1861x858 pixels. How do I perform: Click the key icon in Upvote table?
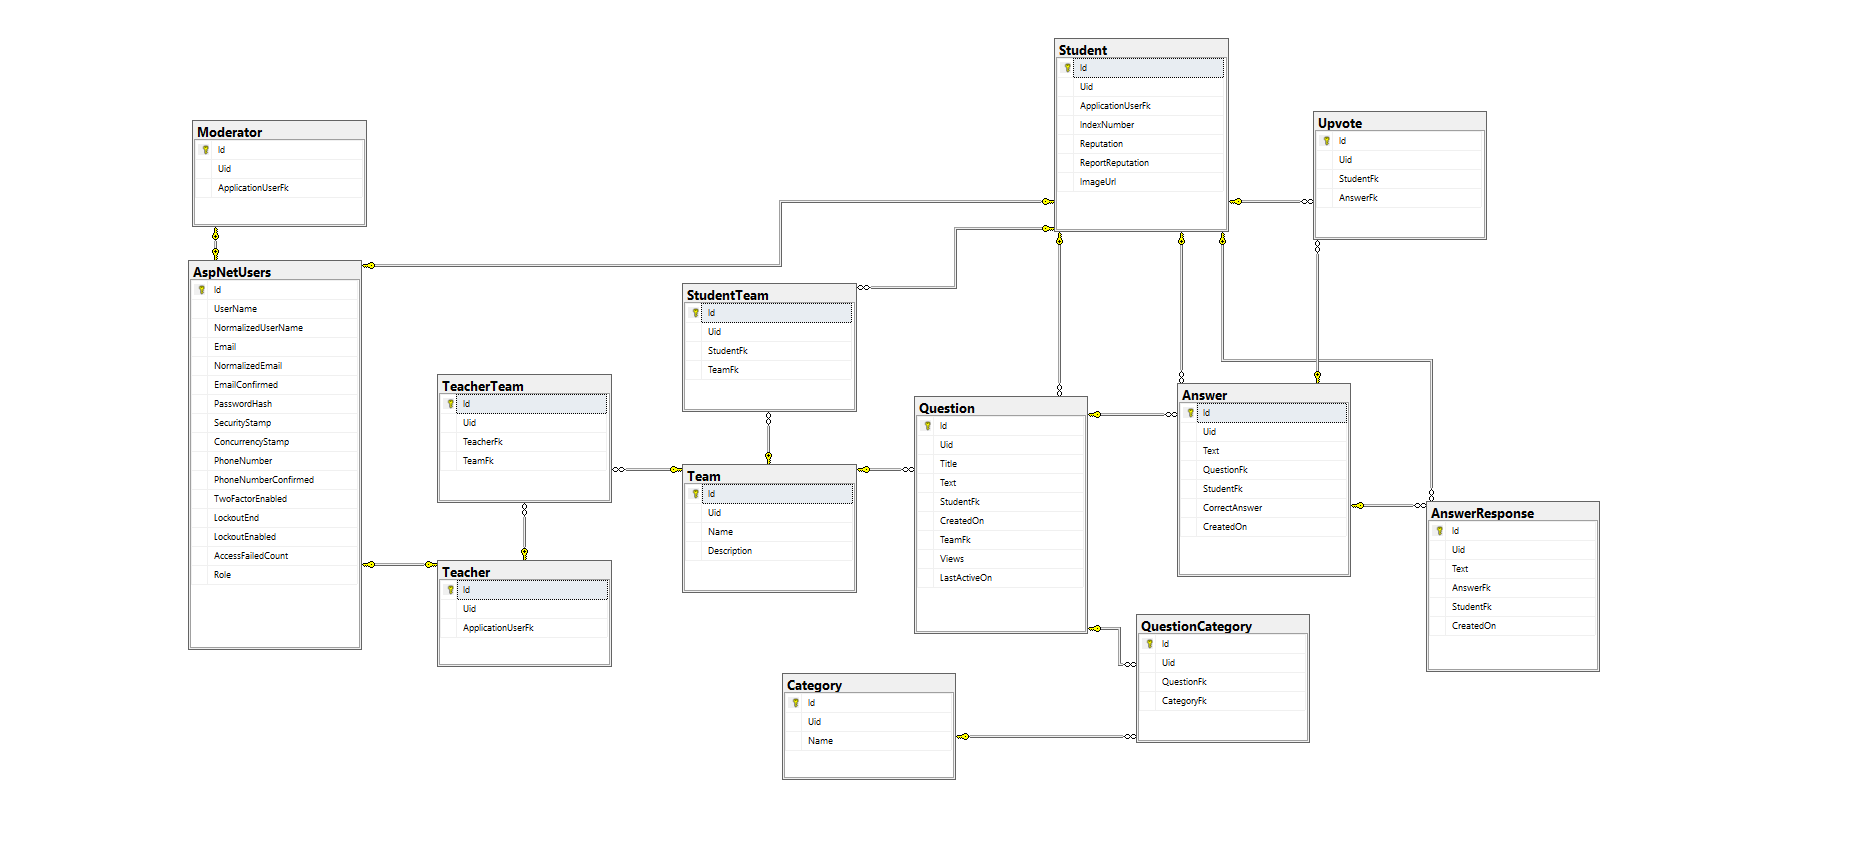point(1326,141)
